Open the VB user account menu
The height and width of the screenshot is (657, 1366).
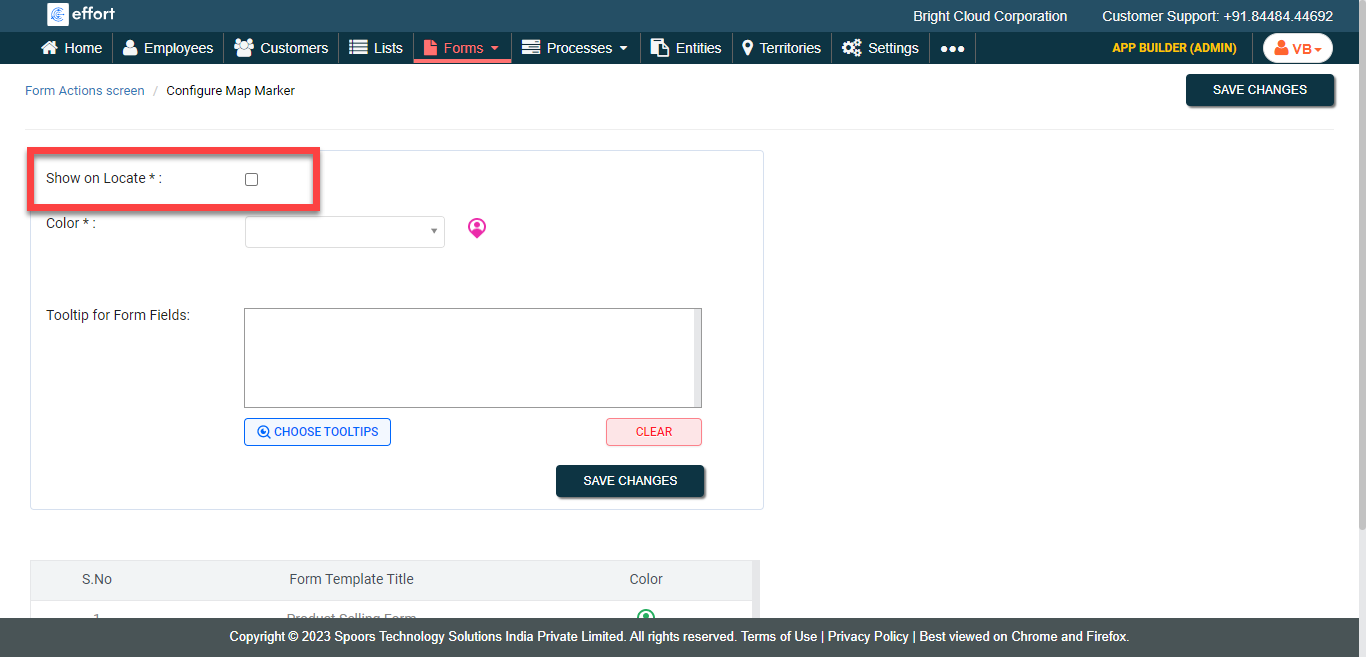[x=1297, y=49]
